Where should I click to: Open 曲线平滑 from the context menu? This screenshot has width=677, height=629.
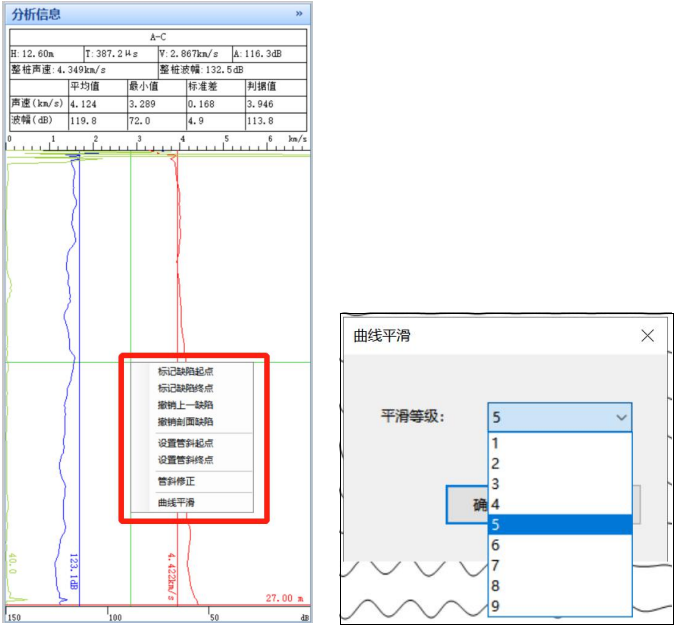click(176, 502)
